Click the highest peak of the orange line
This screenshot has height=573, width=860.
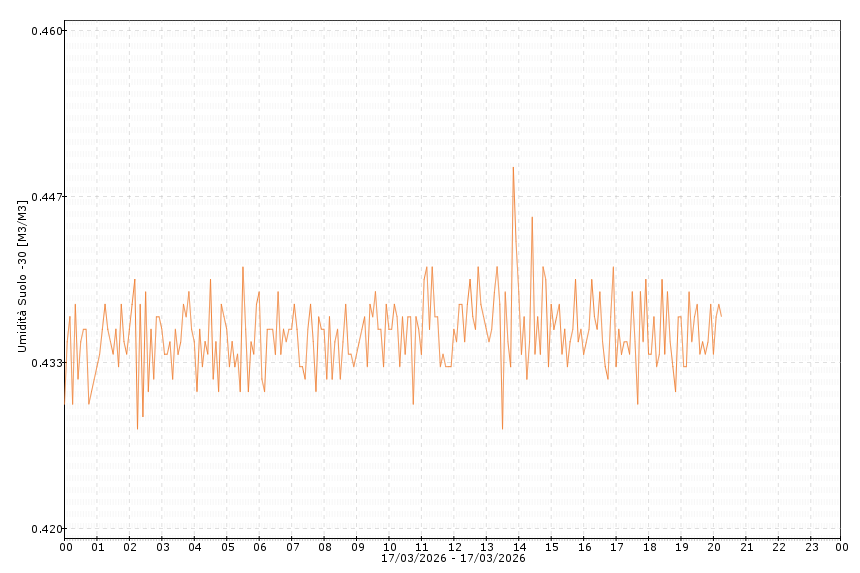pos(513,167)
